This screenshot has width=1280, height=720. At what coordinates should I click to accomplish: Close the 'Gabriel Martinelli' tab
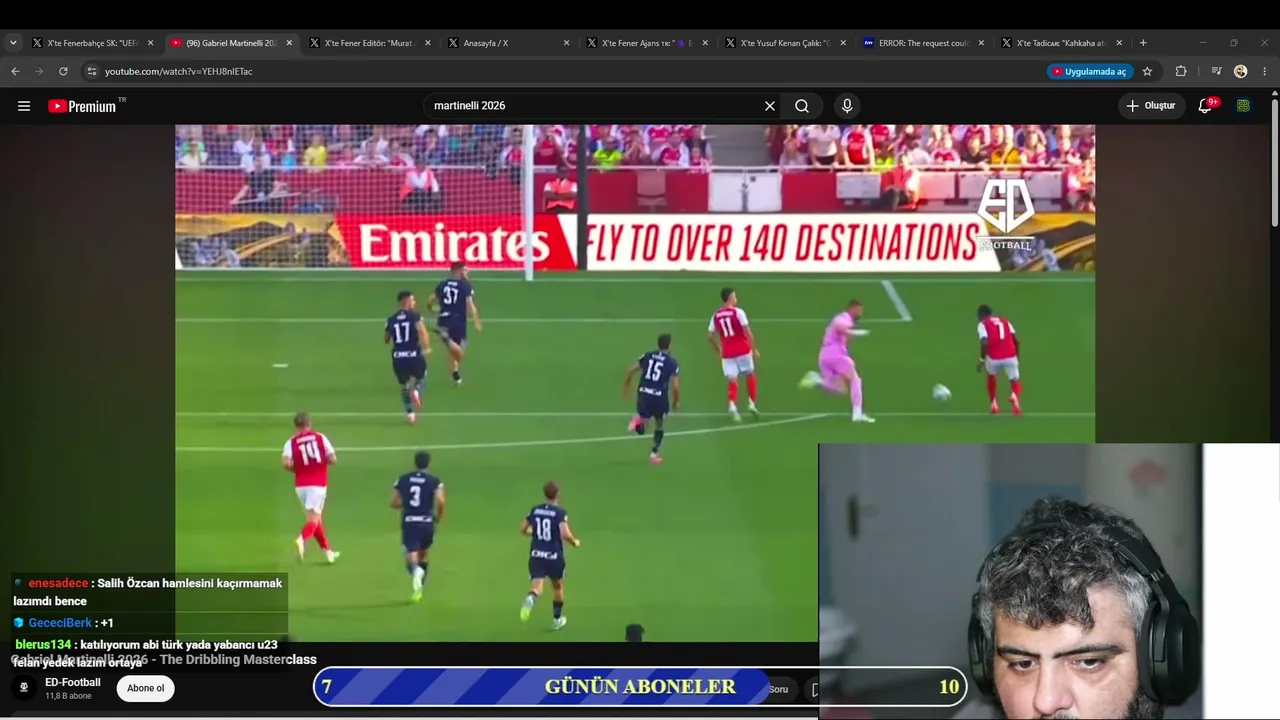289,43
